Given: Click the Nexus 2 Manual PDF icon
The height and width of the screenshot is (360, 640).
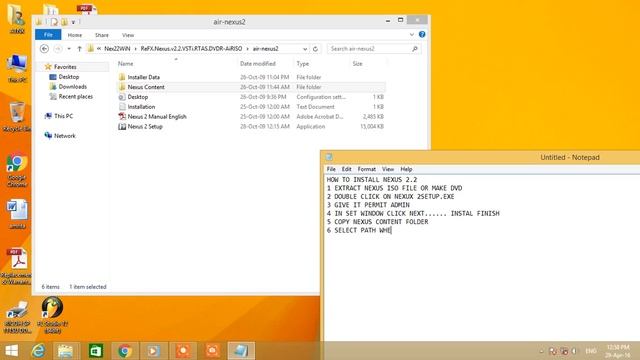Looking at the screenshot, I should tap(122, 116).
